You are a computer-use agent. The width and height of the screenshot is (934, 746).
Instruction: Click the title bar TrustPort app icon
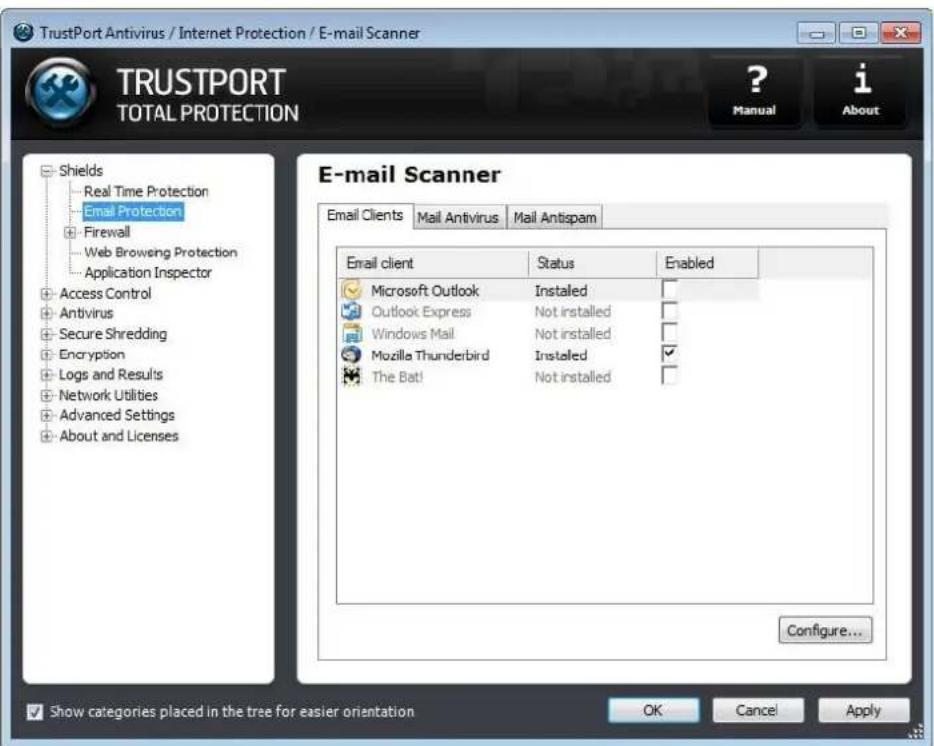[23, 32]
